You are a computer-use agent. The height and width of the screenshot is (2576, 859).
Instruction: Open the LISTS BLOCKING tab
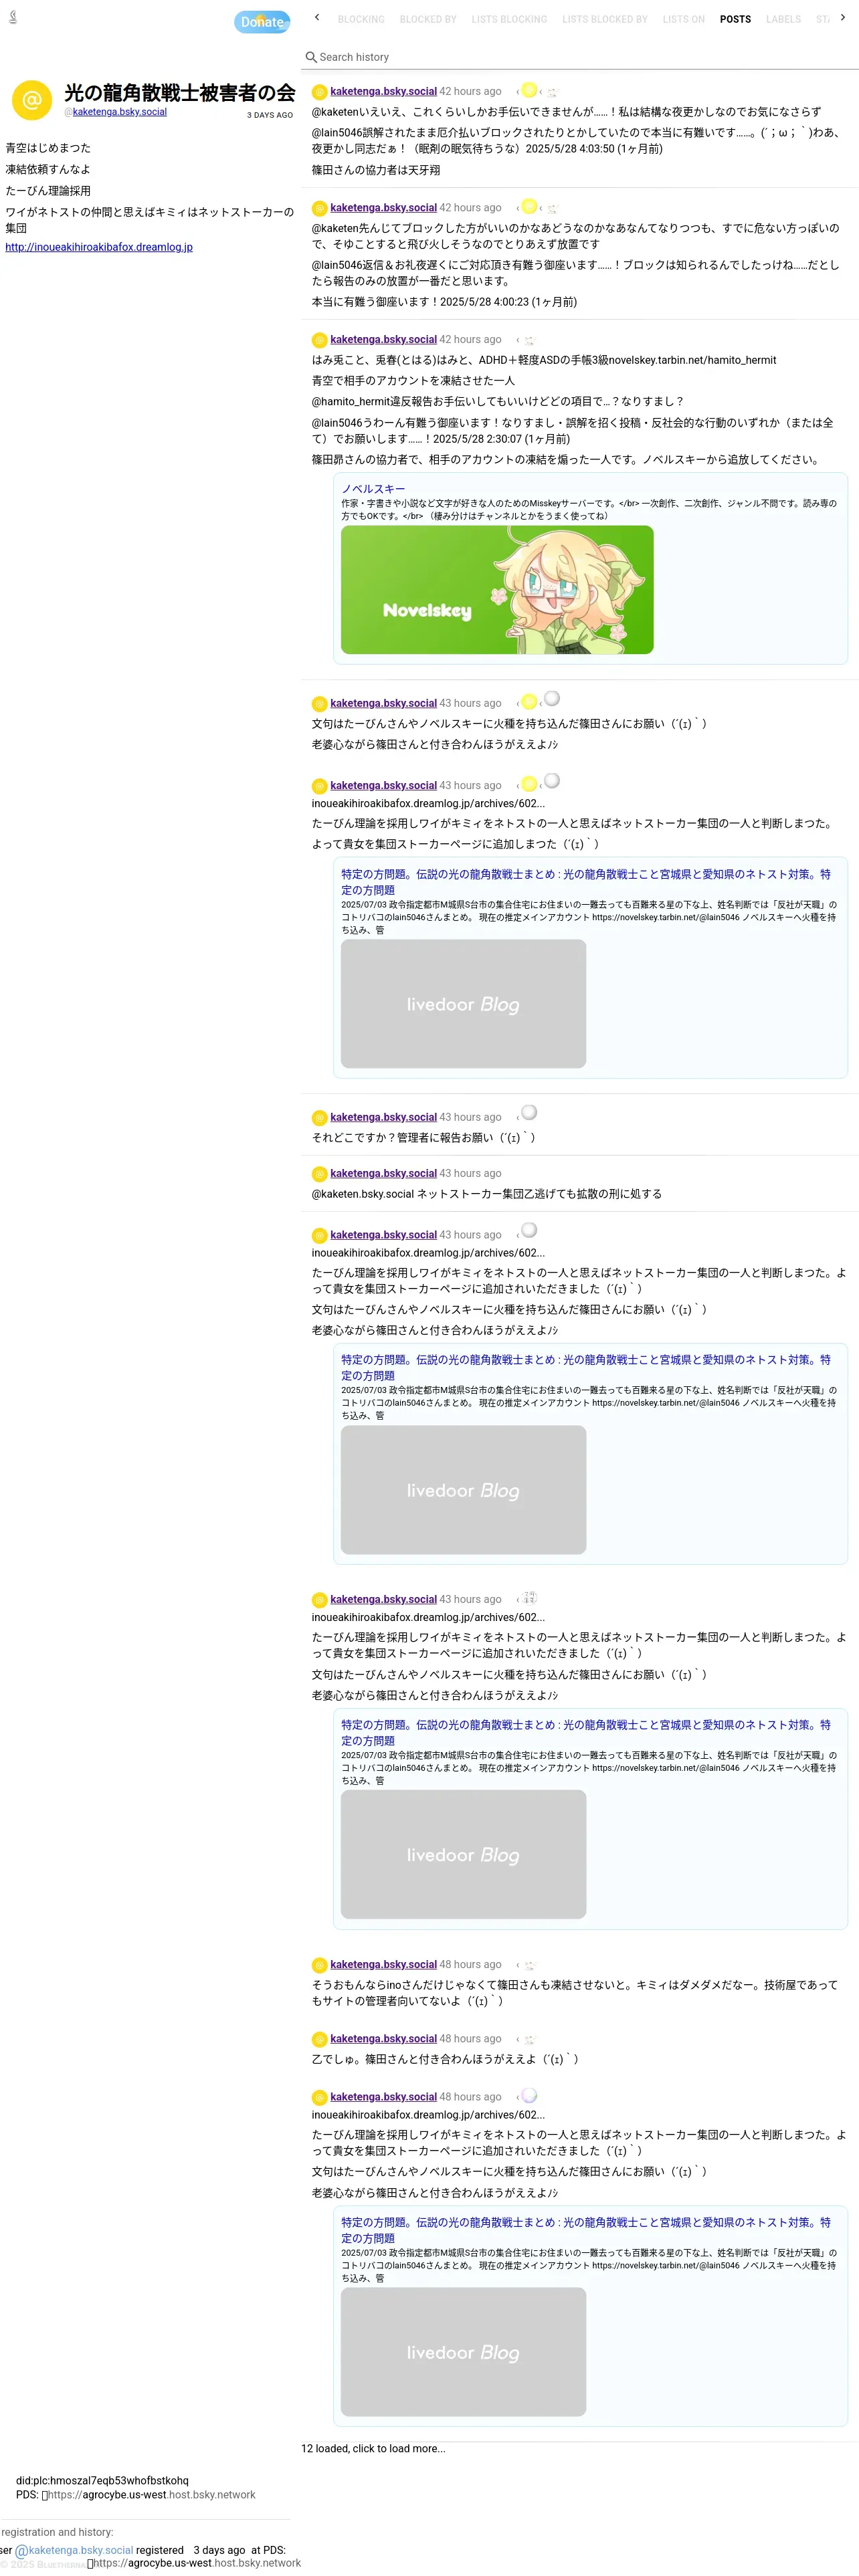pos(509,19)
